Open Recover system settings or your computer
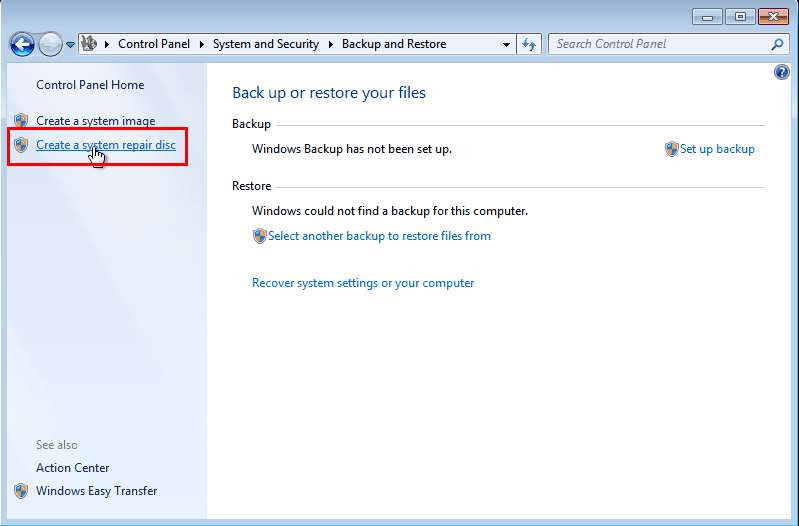The width and height of the screenshot is (799, 526). click(x=363, y=283)
